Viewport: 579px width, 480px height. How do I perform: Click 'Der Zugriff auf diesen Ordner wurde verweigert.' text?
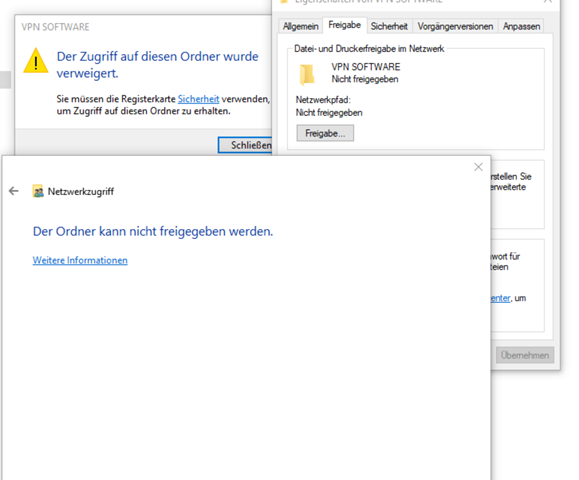(157, 65)
